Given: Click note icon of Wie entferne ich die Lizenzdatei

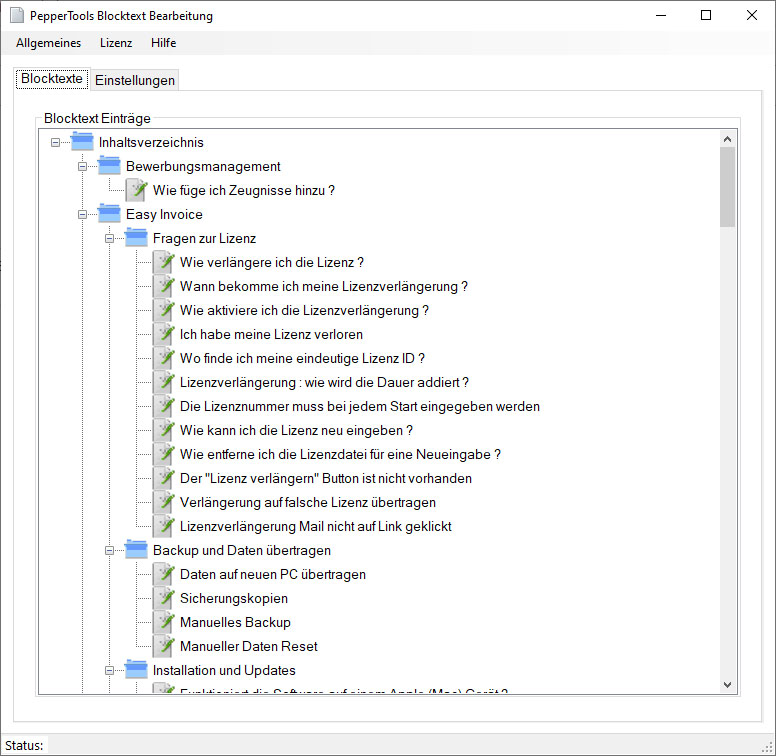Looking at the screenshot, I should coord(164,454).
